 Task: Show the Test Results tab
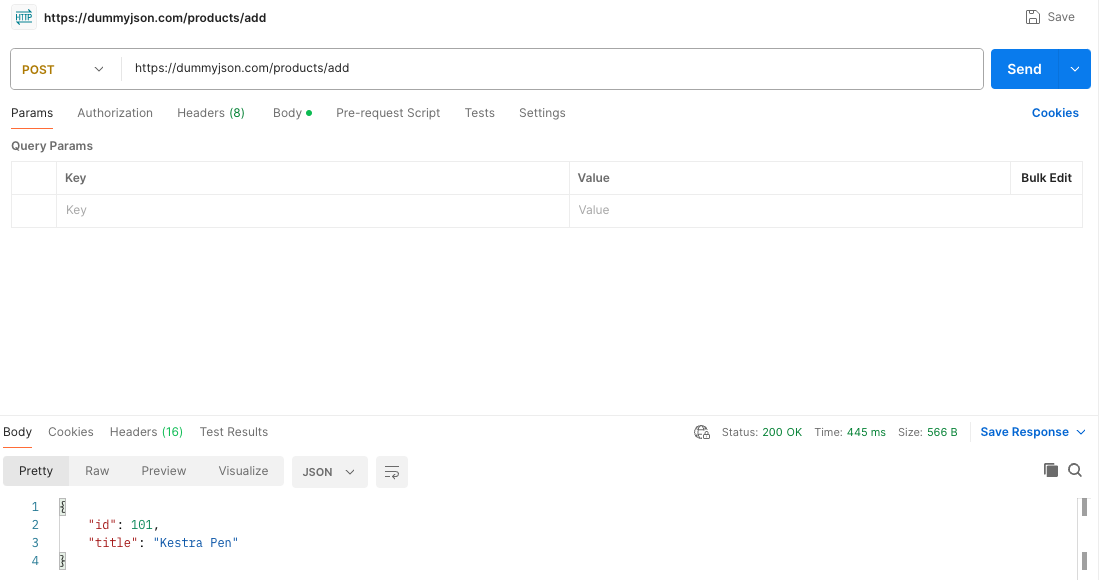point(234,432)
